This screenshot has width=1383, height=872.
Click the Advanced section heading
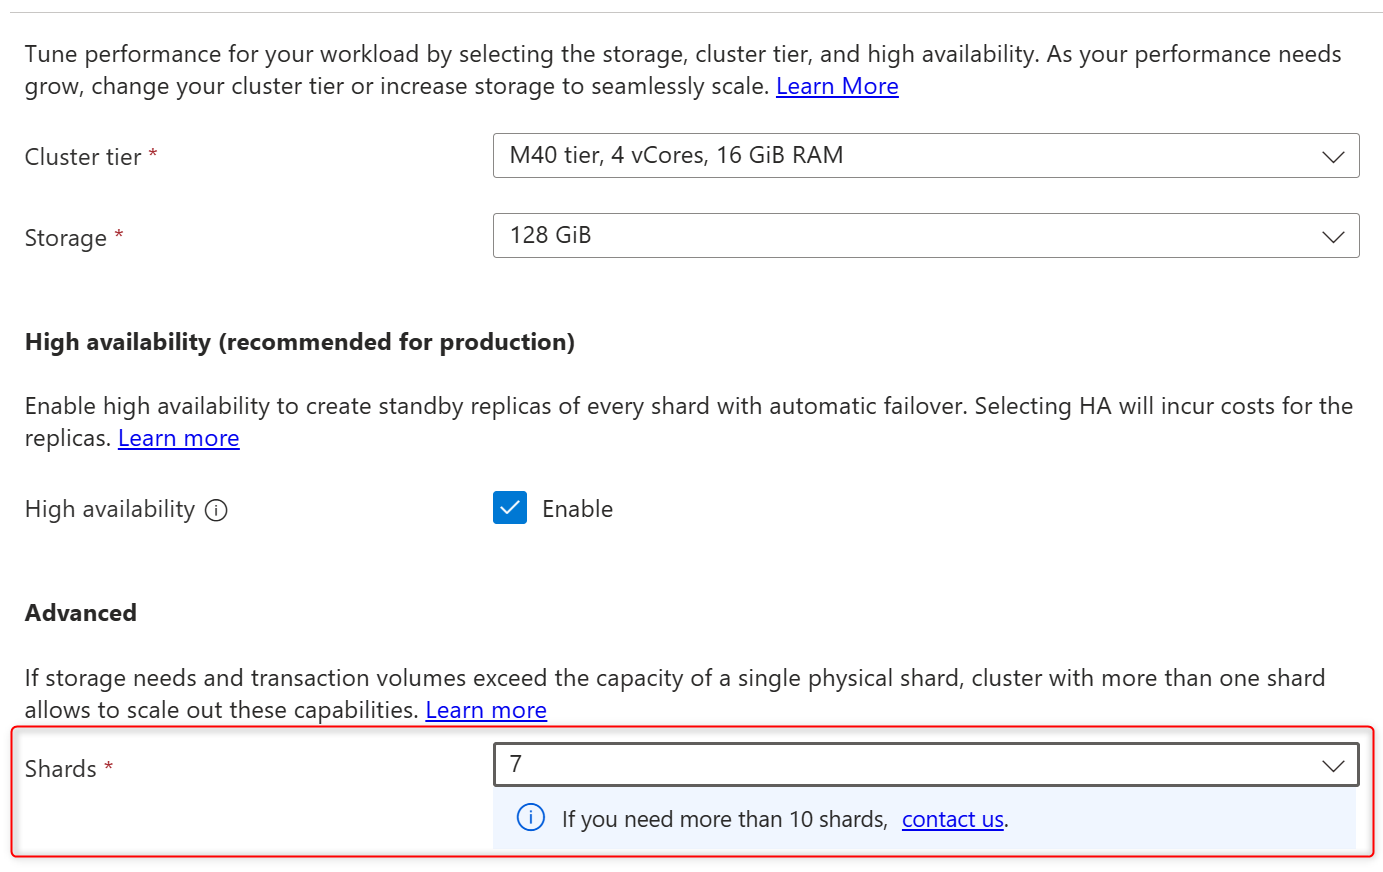pyautogui.click(x=81, y=613)
